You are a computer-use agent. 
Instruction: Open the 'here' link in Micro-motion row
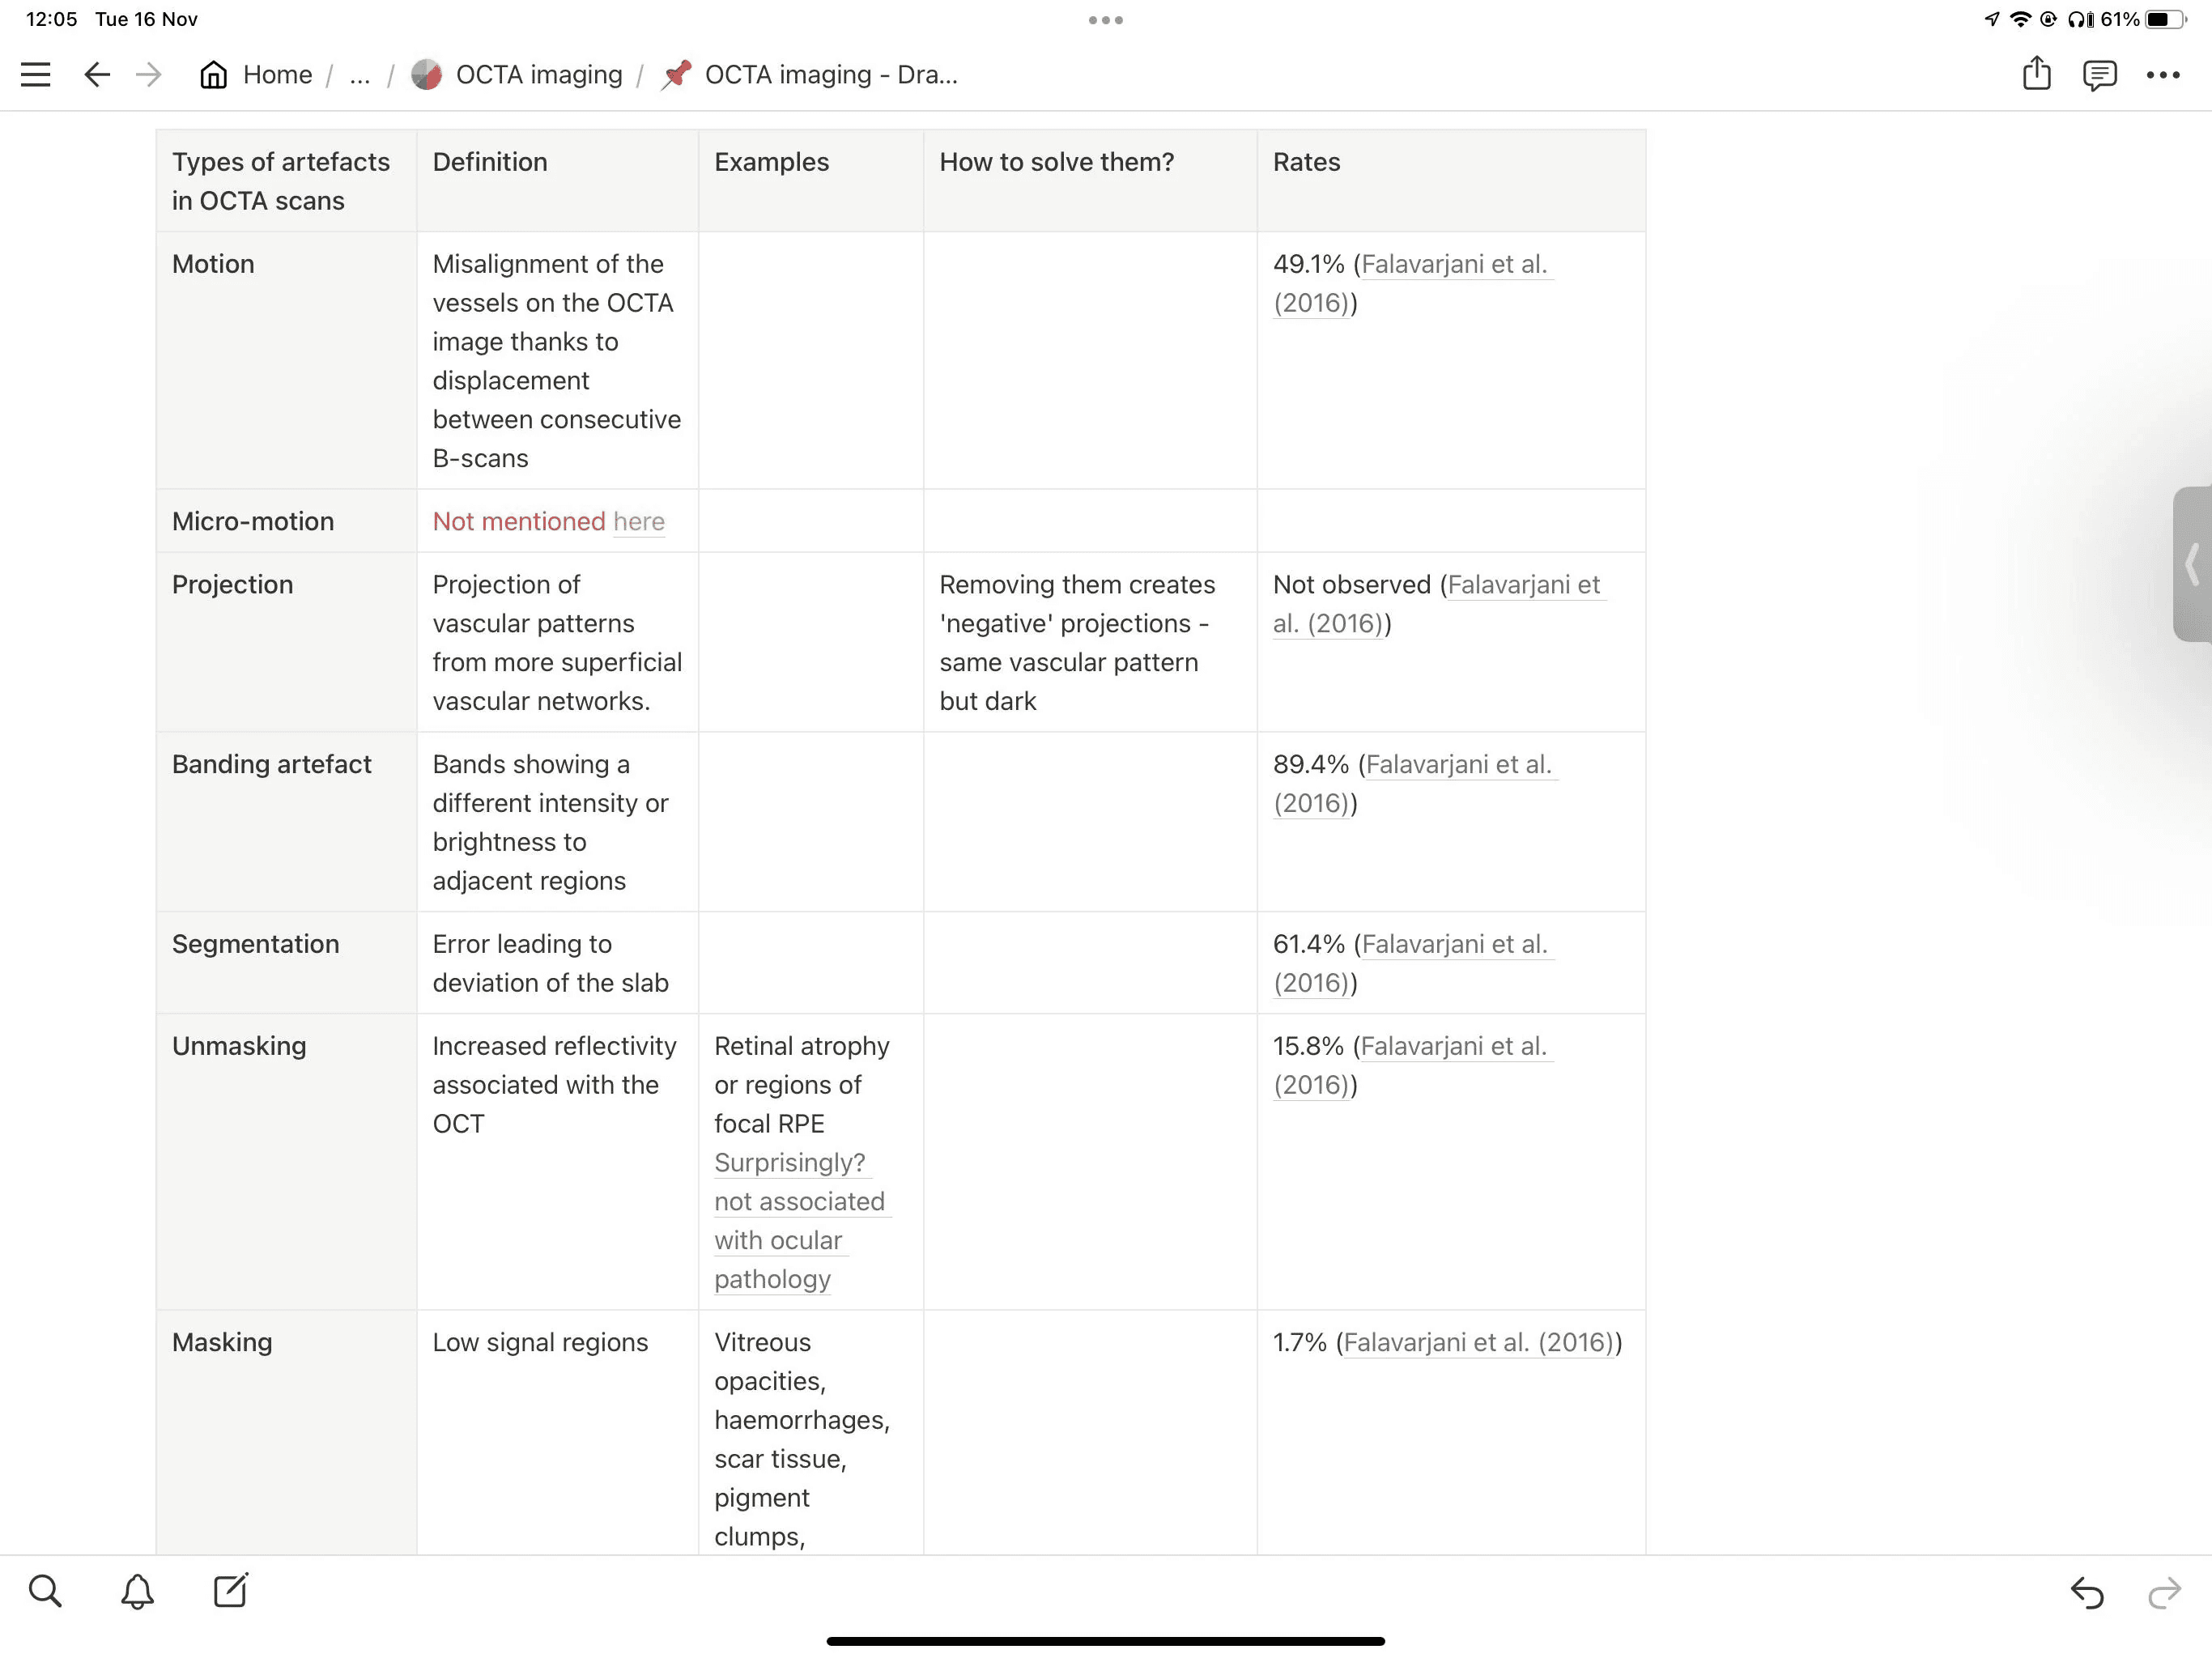coord(639,522)
